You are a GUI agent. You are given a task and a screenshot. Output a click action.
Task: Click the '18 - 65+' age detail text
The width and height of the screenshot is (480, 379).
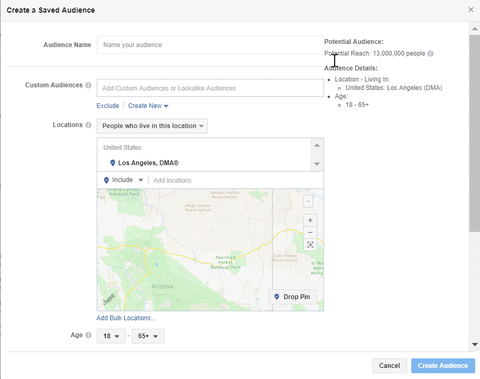(357, 105)
